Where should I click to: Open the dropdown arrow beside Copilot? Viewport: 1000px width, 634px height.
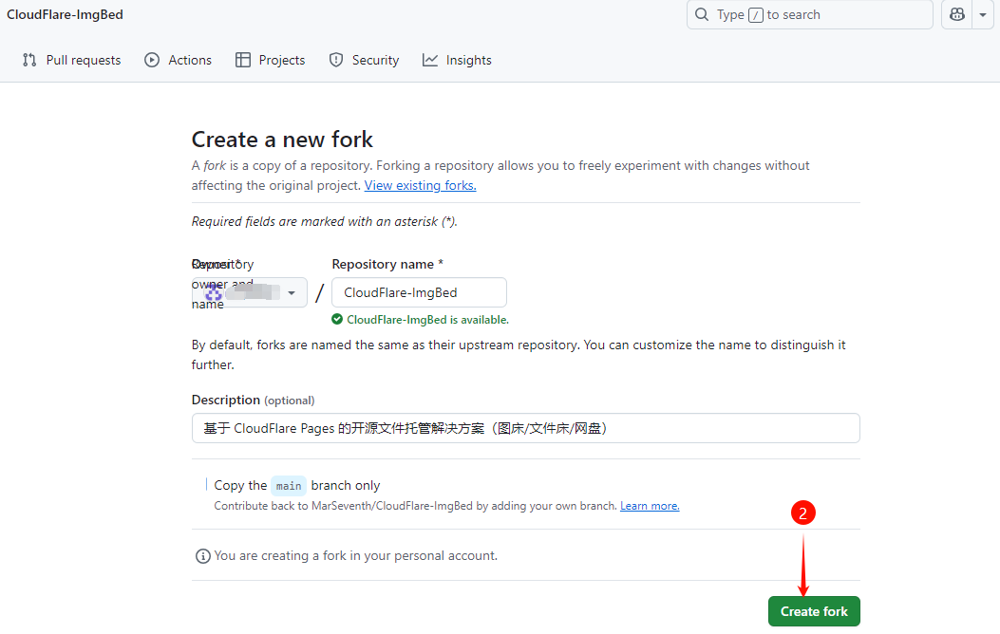pyautogui.click(x=983, y=15)
